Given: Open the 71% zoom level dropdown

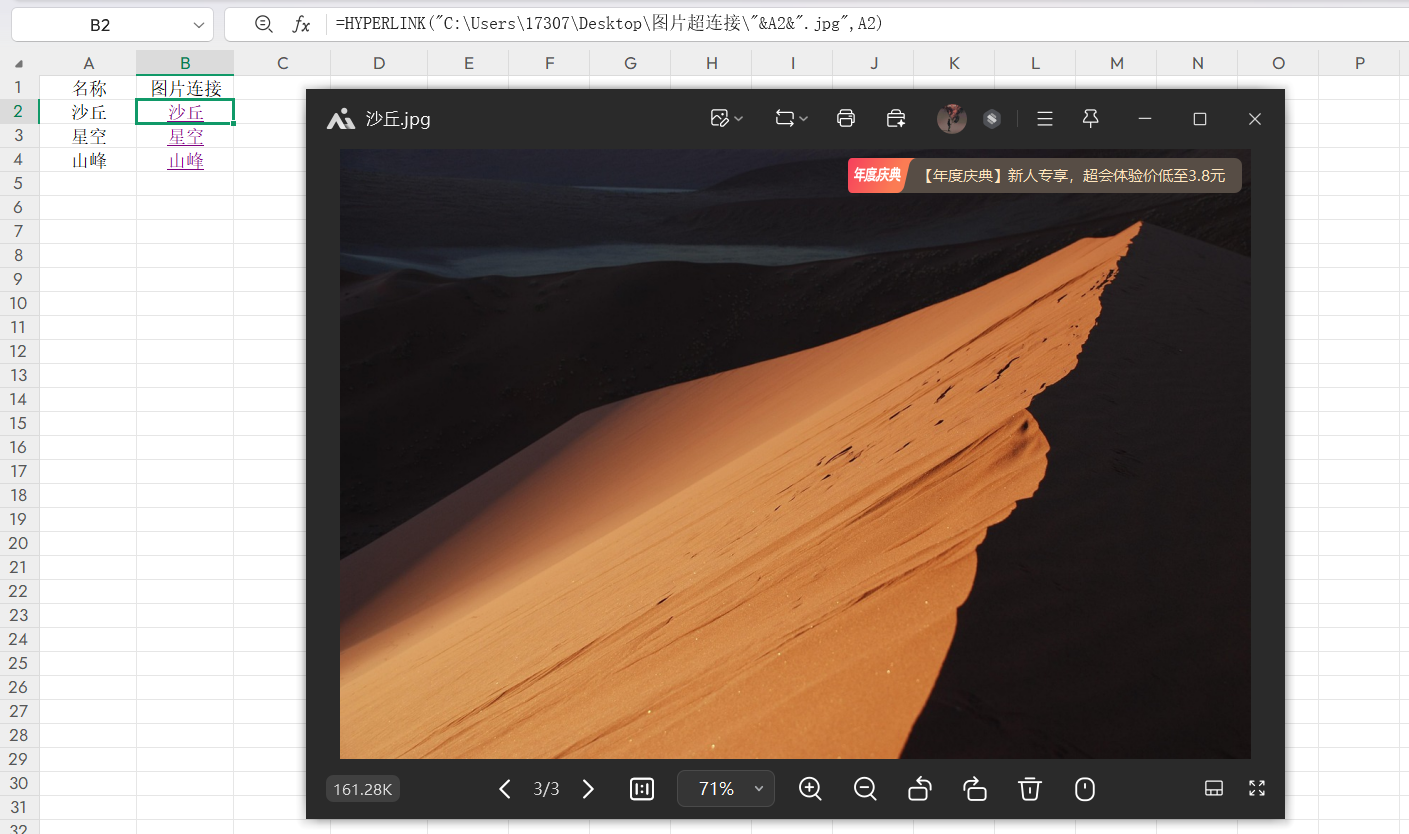Looking at the screenshot, I should click(758, 789).
